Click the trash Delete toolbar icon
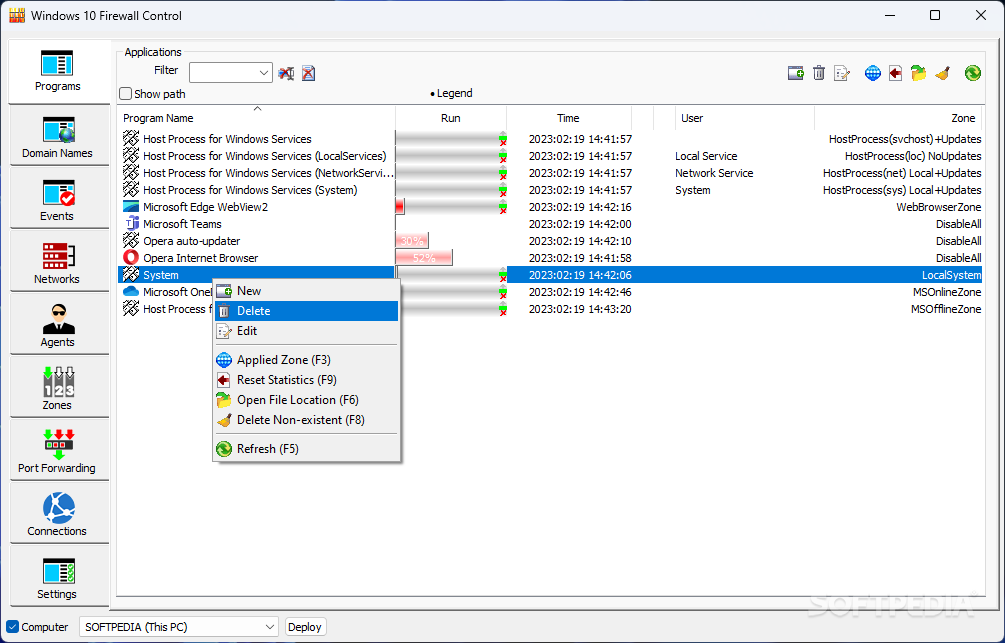 [818, 73]
